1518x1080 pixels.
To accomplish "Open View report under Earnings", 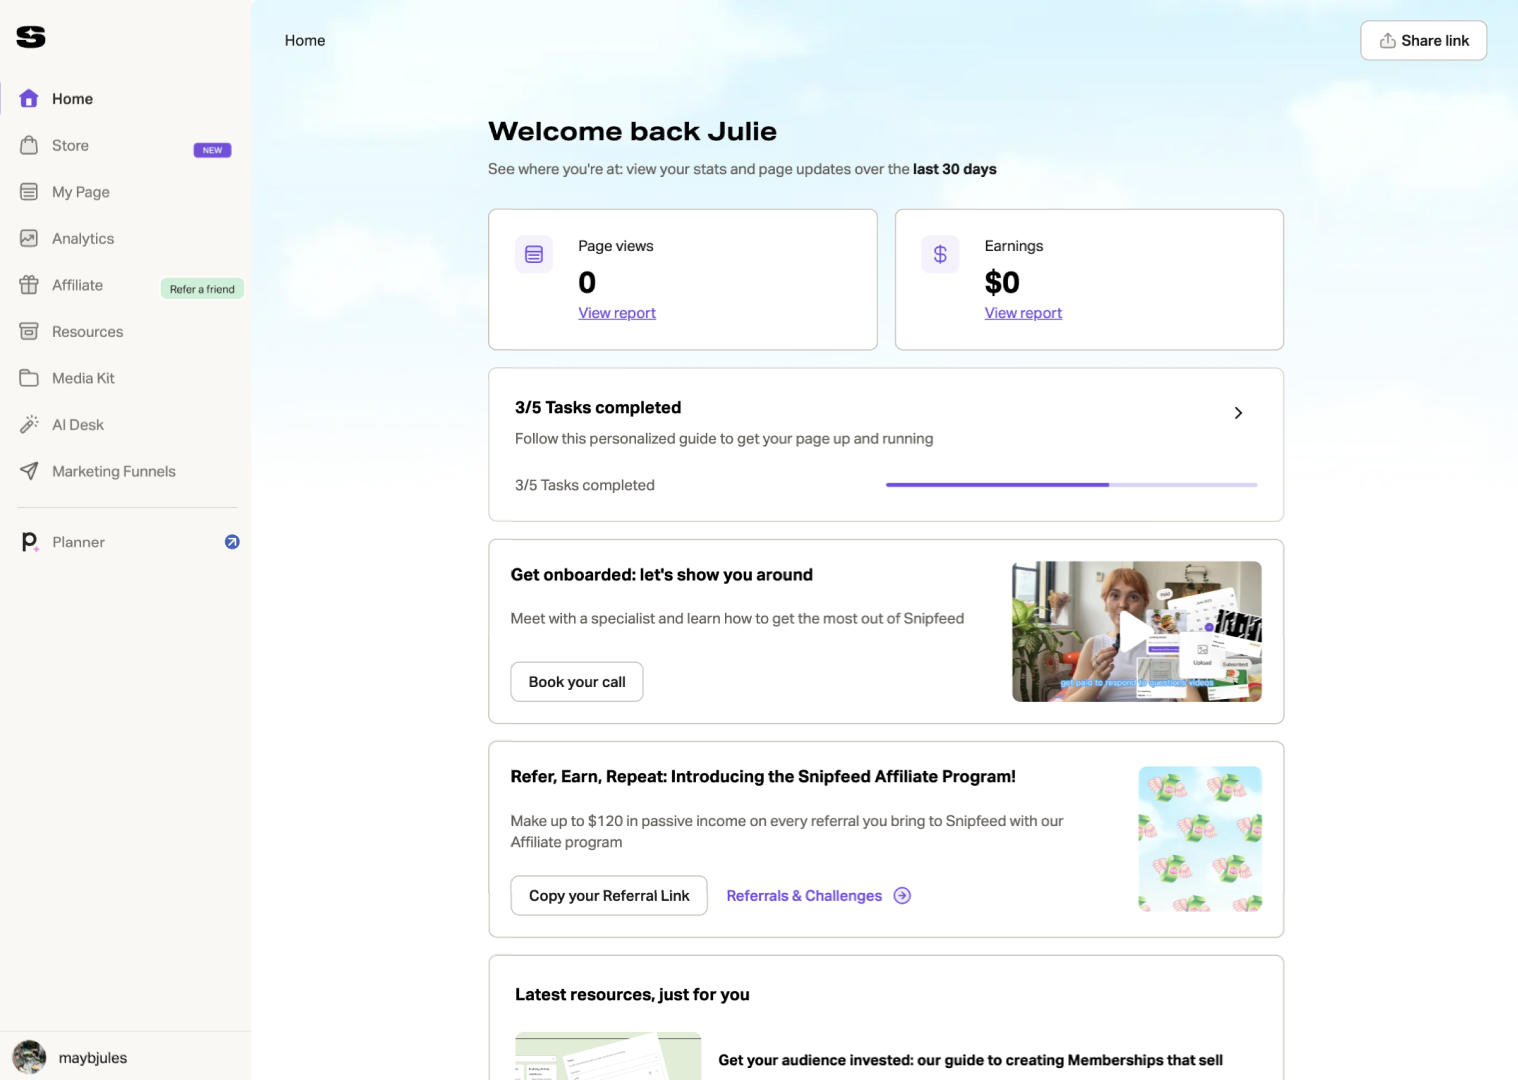I will tap(1023, 313).
